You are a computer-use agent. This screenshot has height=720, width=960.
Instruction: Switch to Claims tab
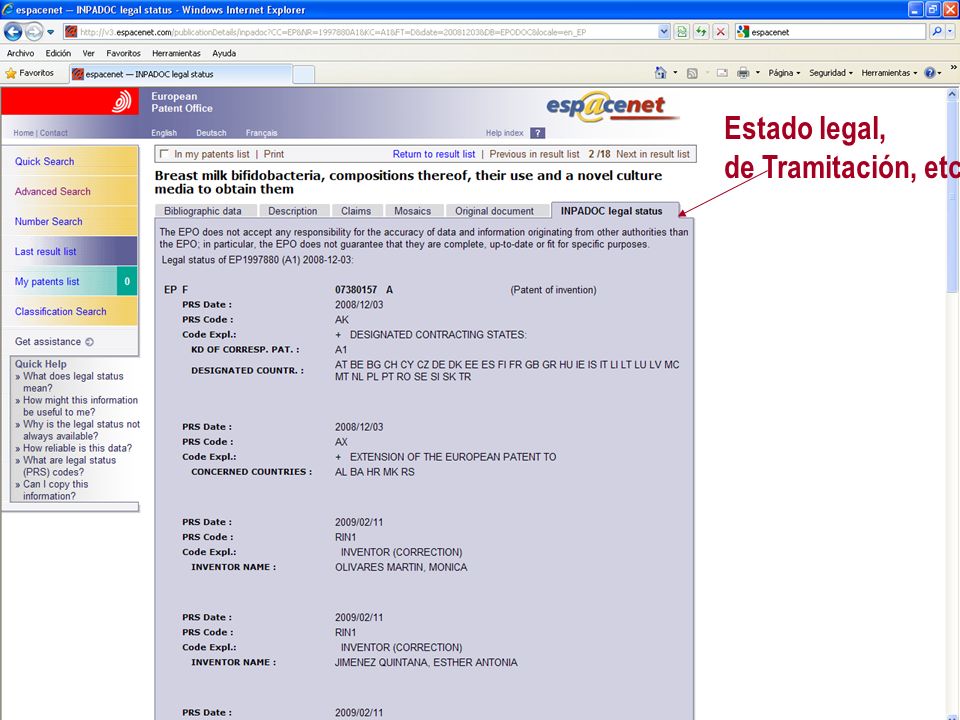pyautogui.click(x=356, y=211)
